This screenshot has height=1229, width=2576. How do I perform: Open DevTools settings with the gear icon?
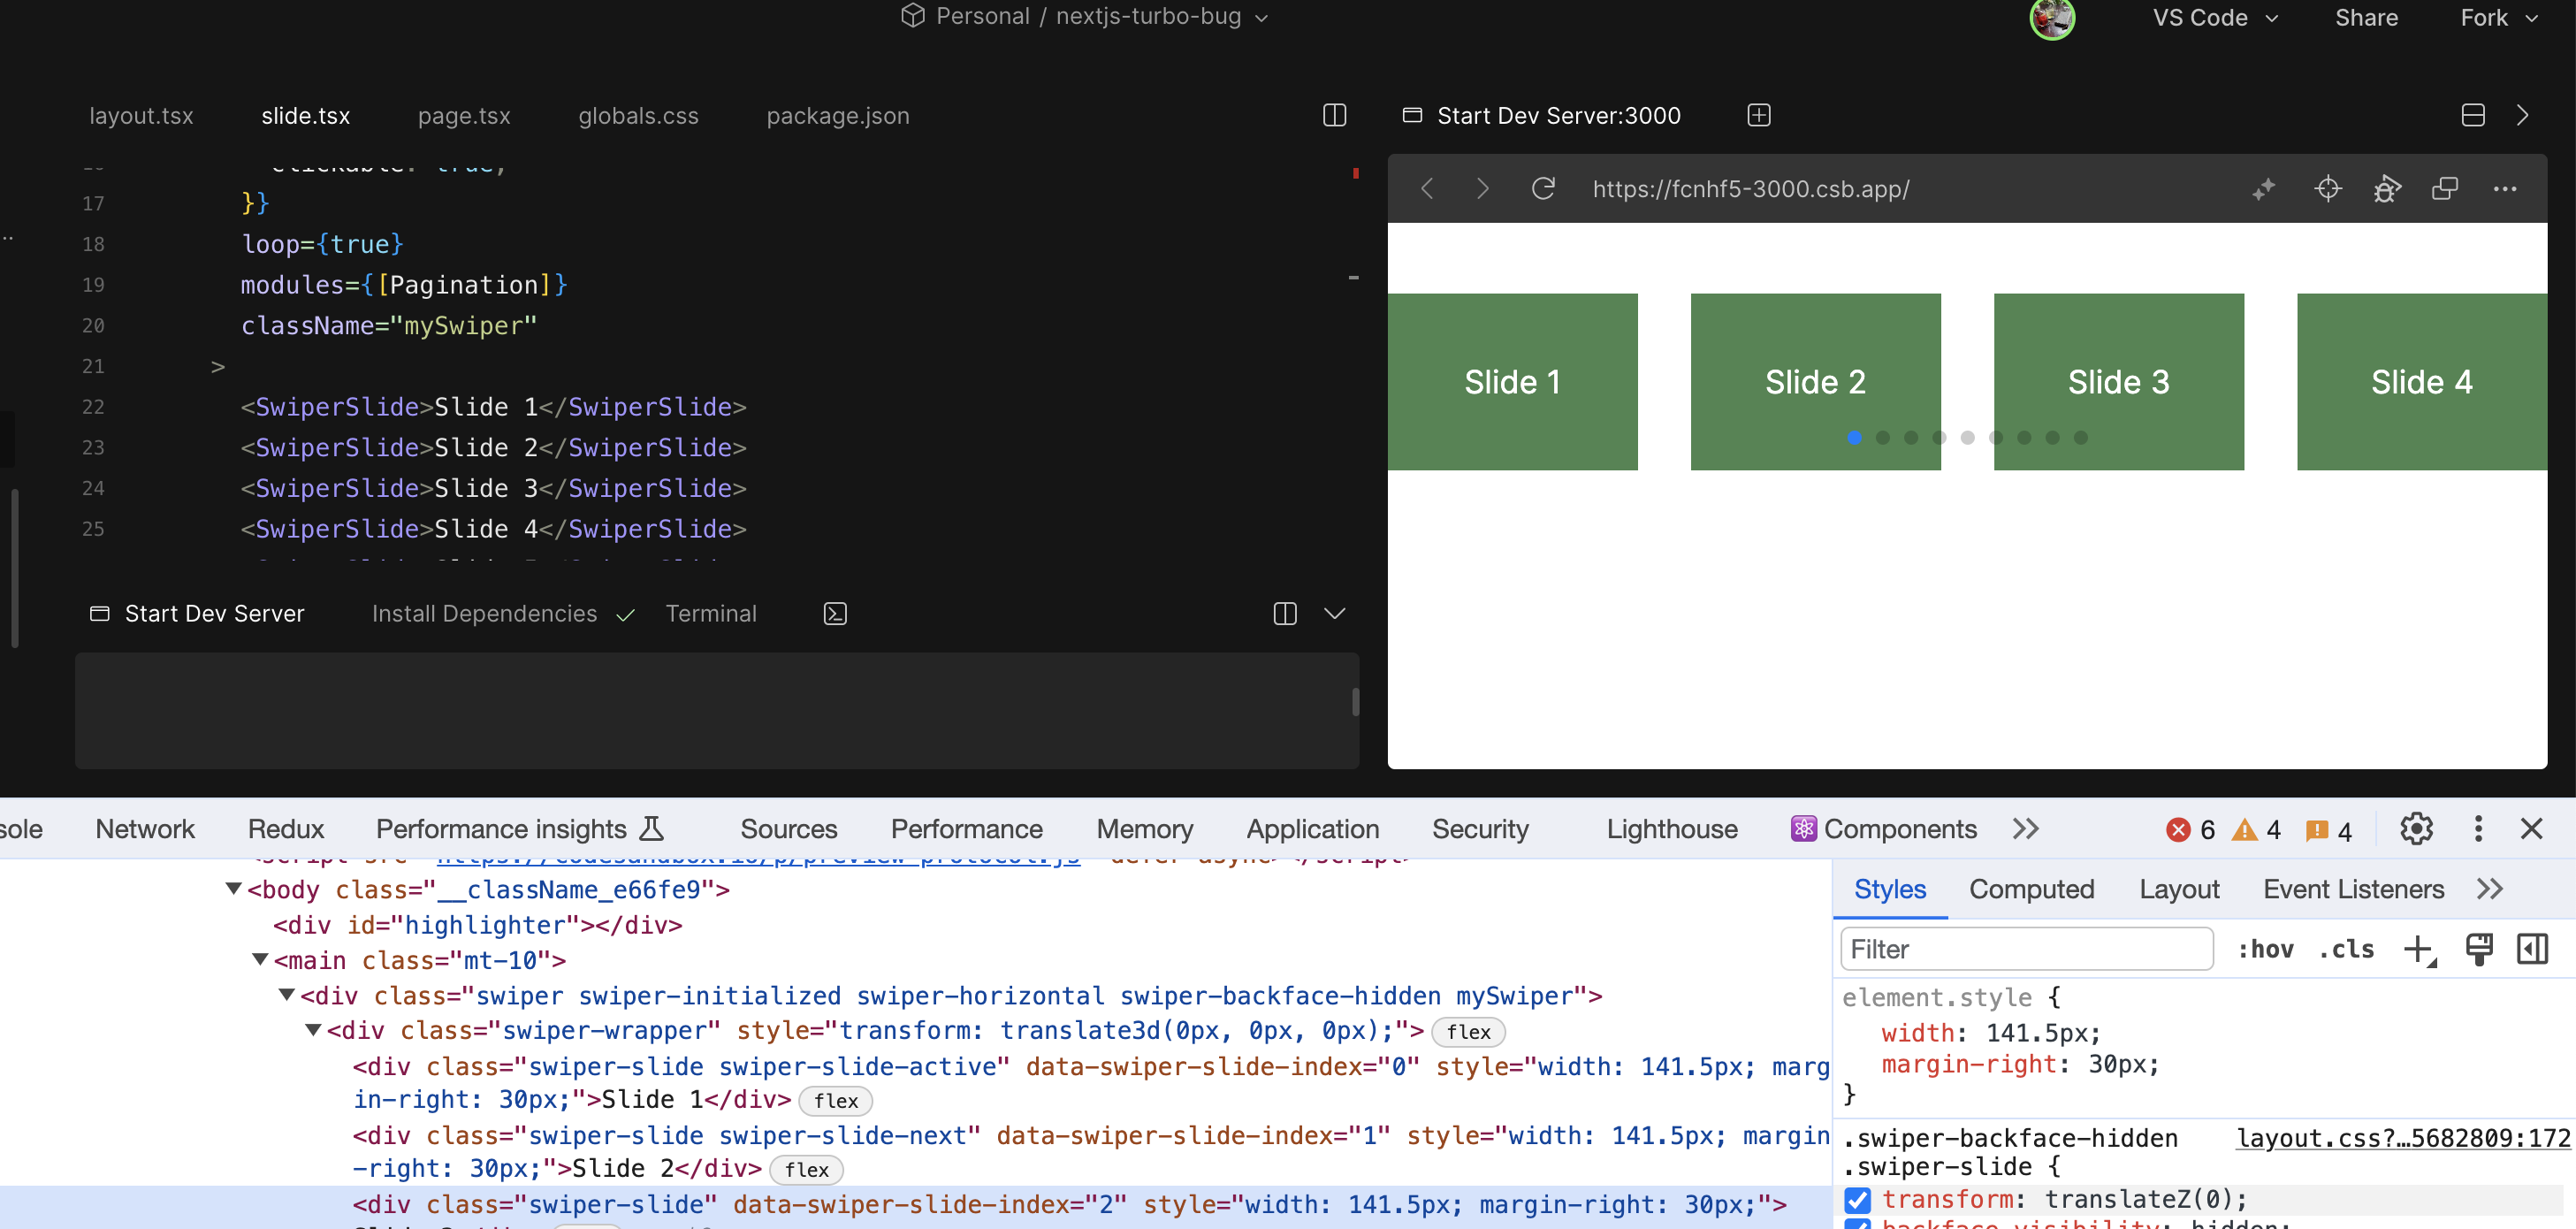2417,828
